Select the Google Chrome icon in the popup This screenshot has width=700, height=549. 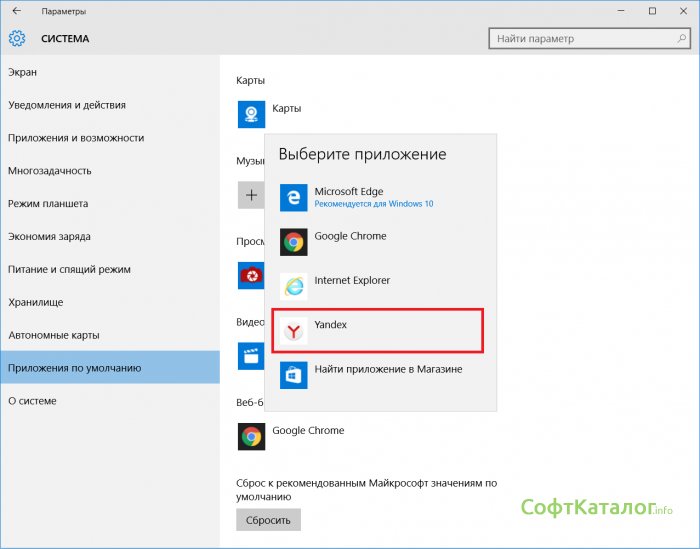point(293,242)
